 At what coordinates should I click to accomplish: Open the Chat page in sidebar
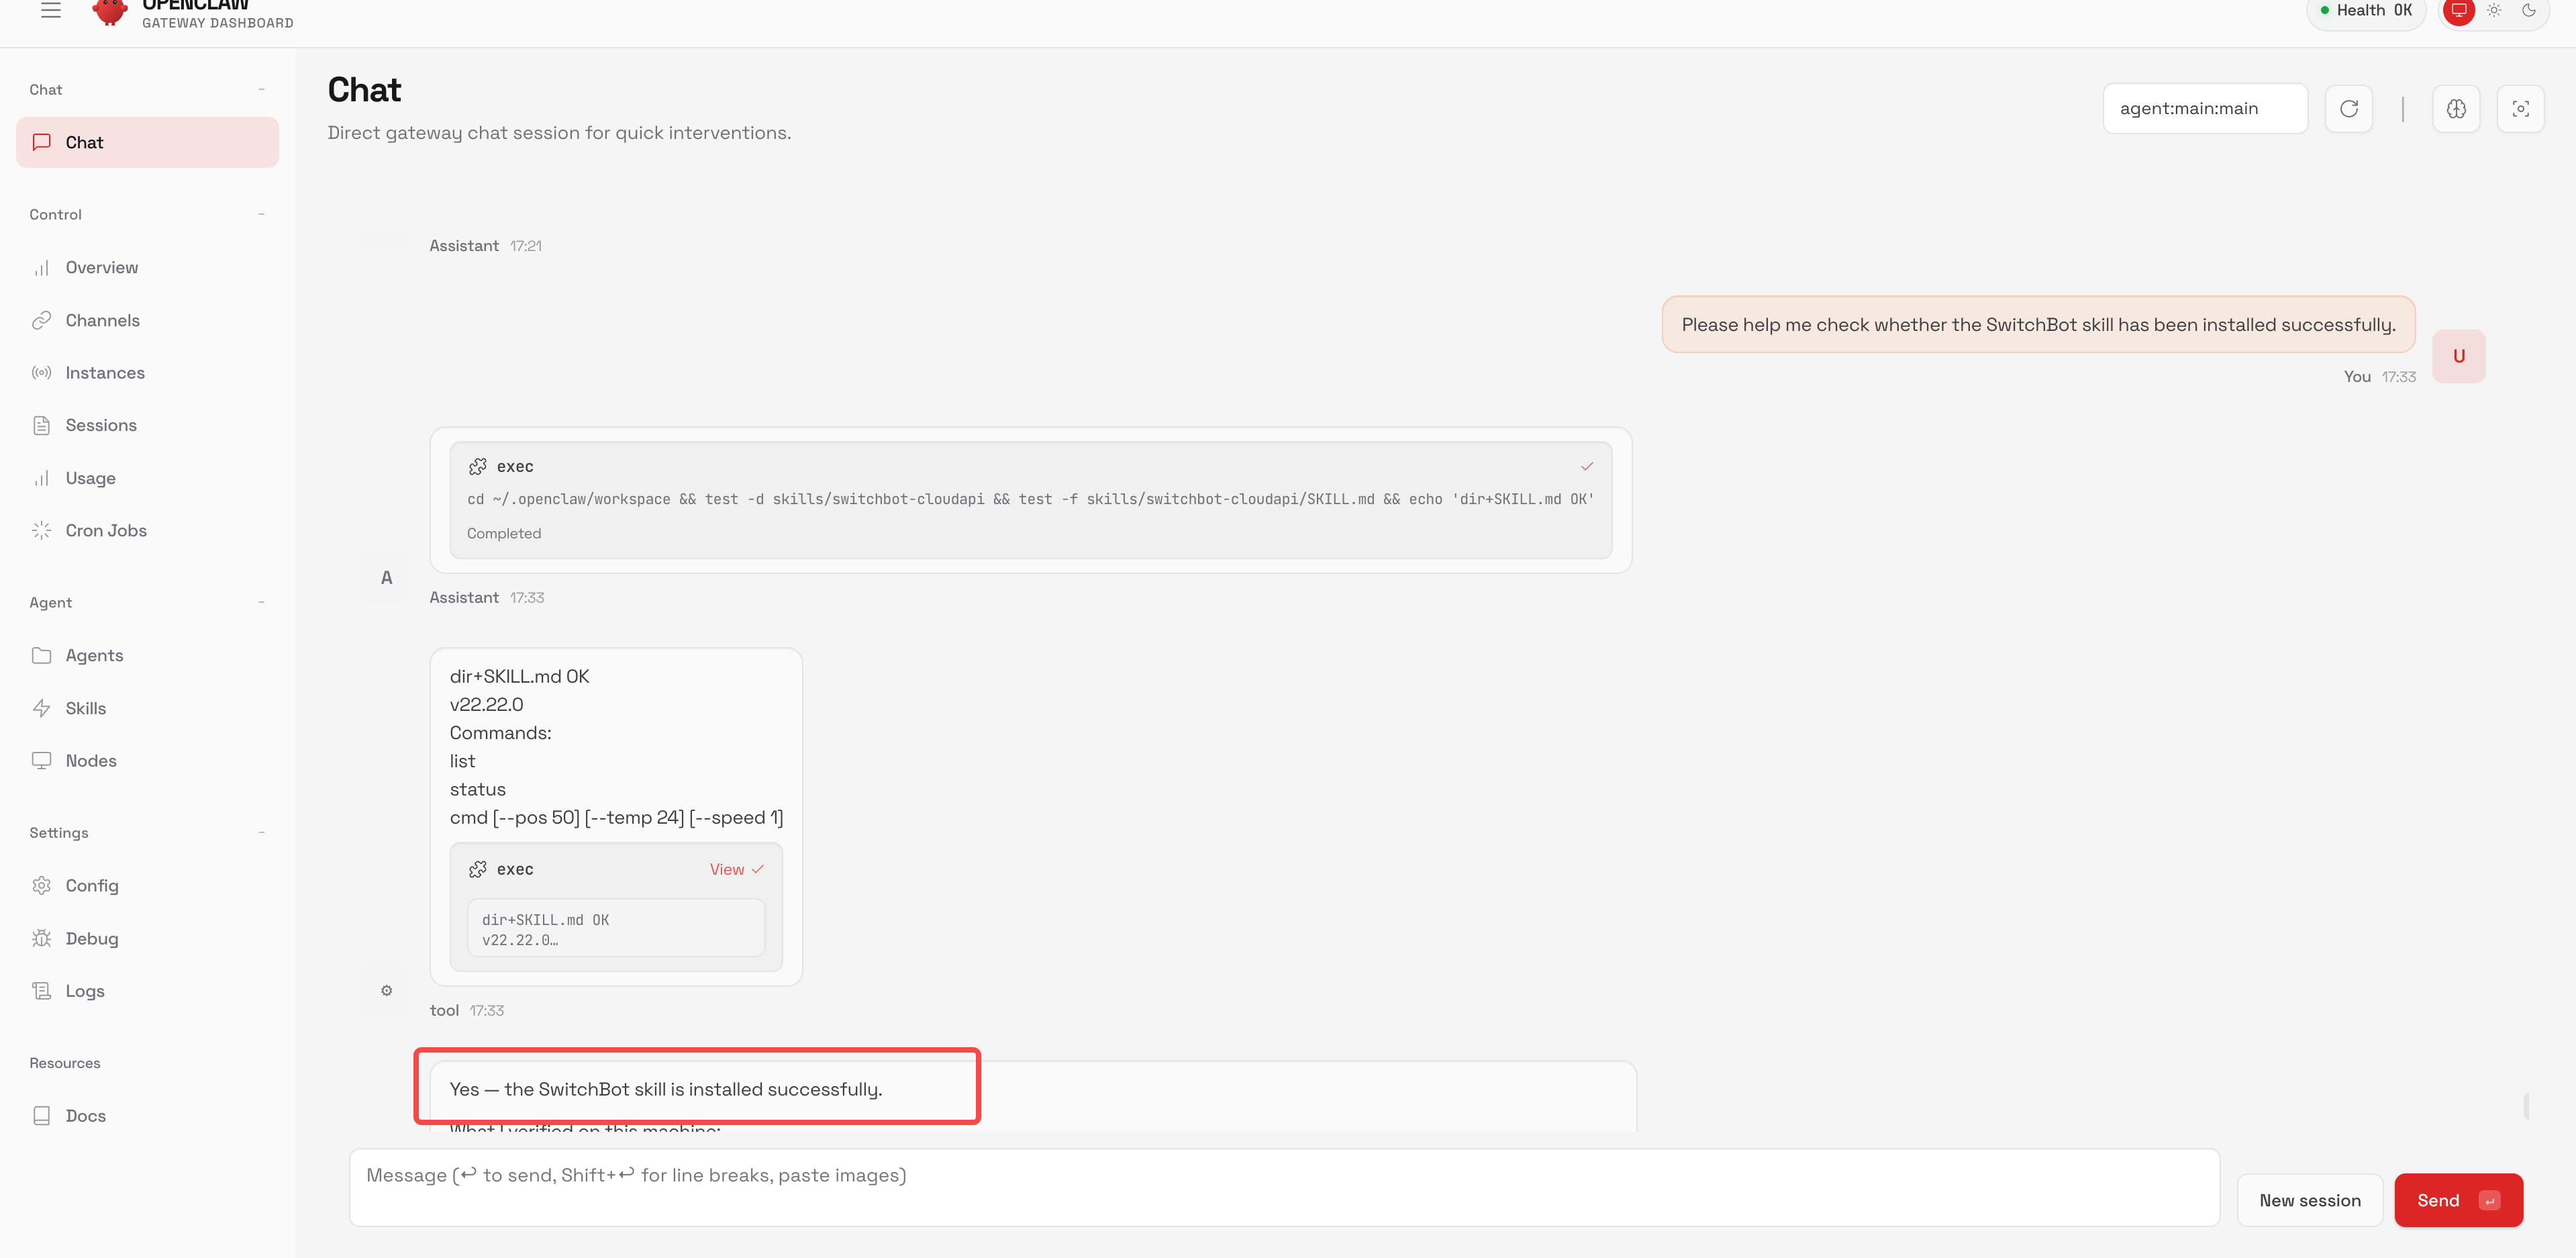click(x=147, y=142)
